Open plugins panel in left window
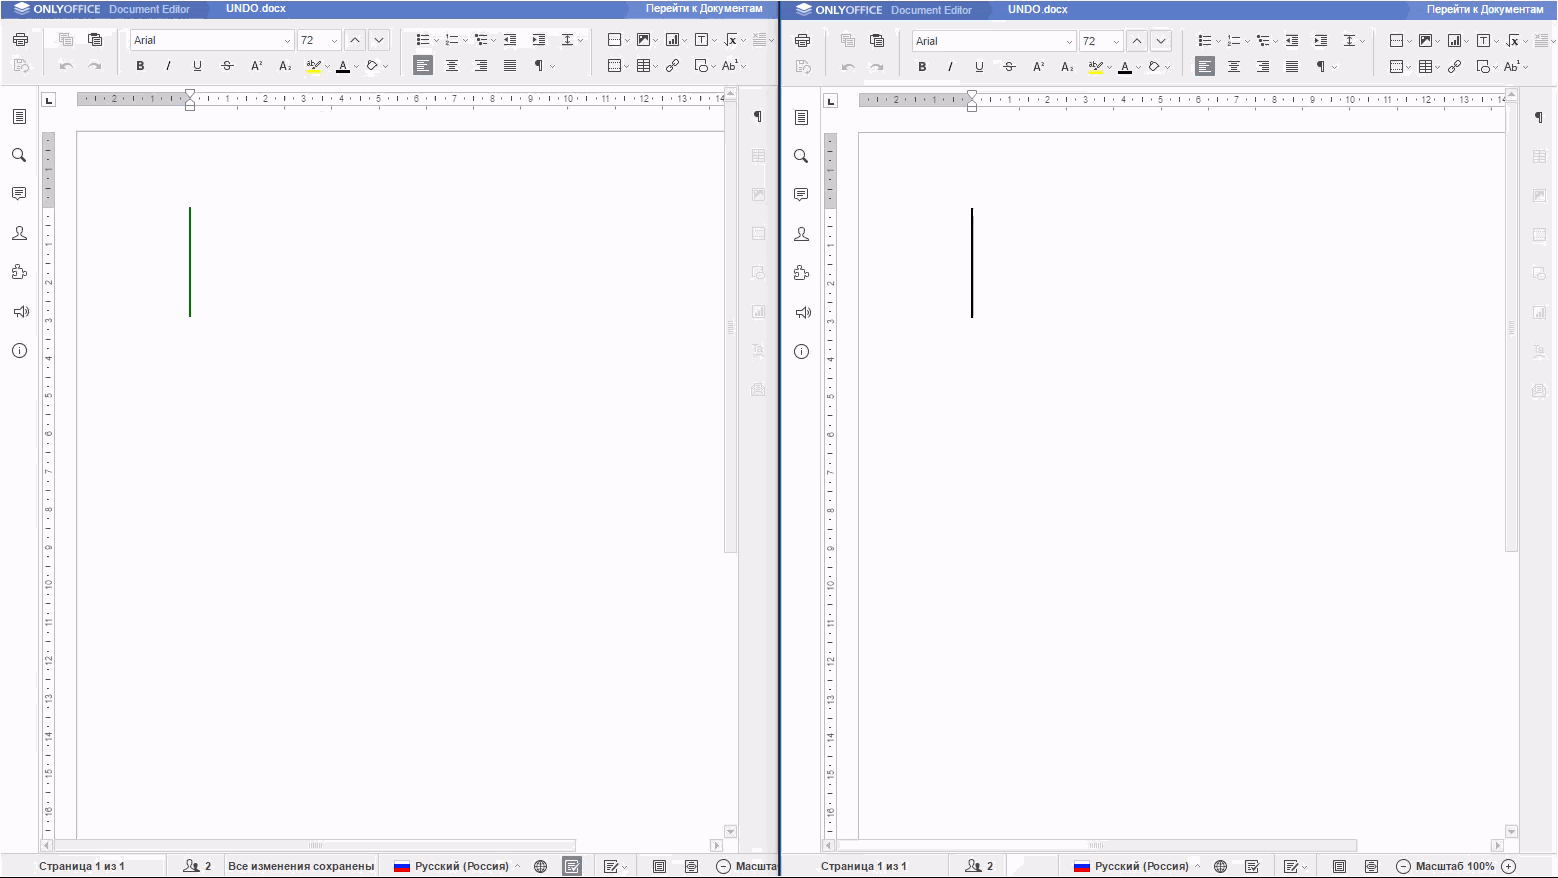The height and width of the screenshot is (878, 1558). pos(19,272)
